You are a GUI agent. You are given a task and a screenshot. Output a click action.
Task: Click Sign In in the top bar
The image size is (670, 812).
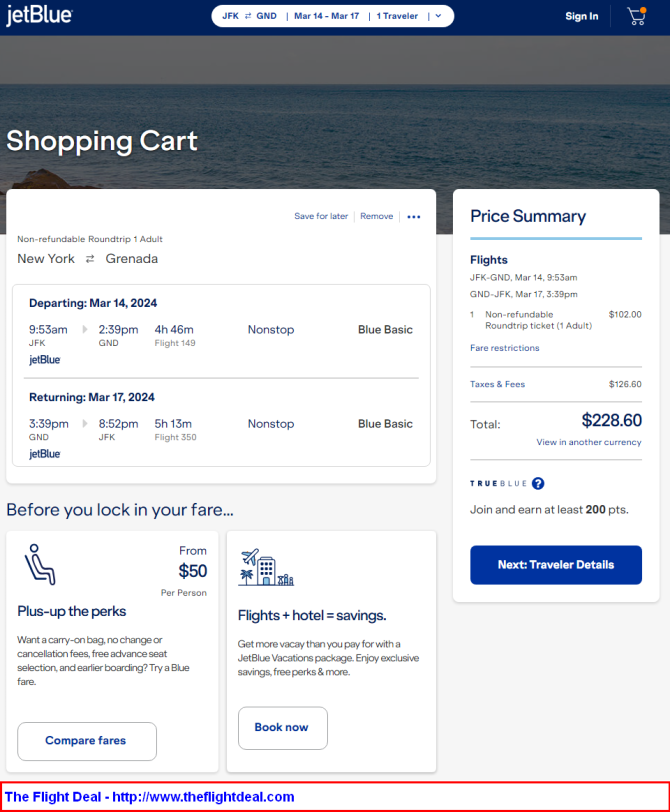(x=581, y=16)
